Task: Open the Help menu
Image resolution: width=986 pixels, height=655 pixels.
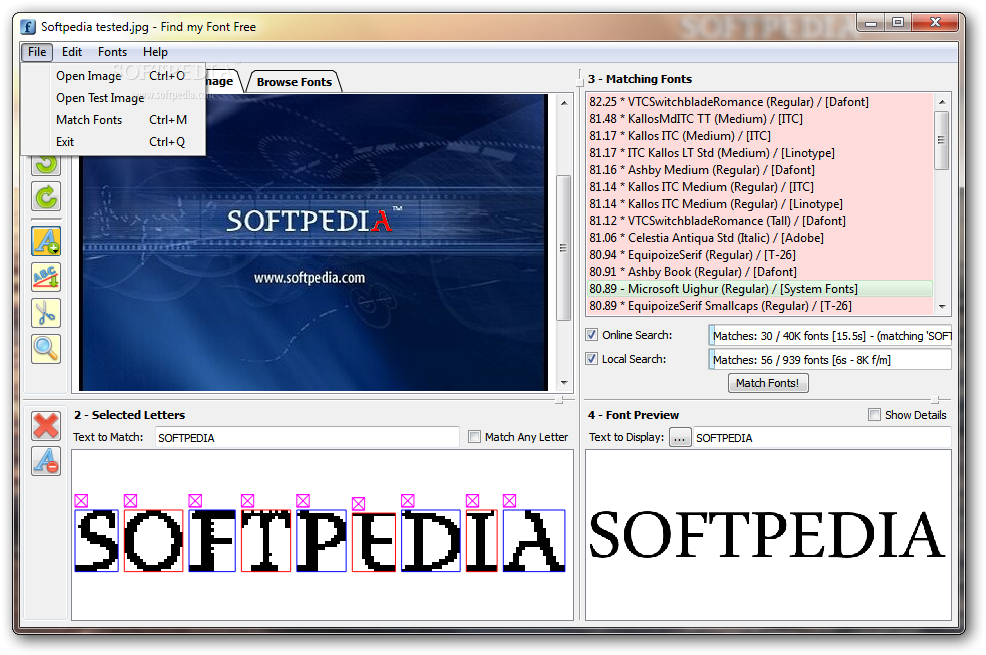Action: 155,52
